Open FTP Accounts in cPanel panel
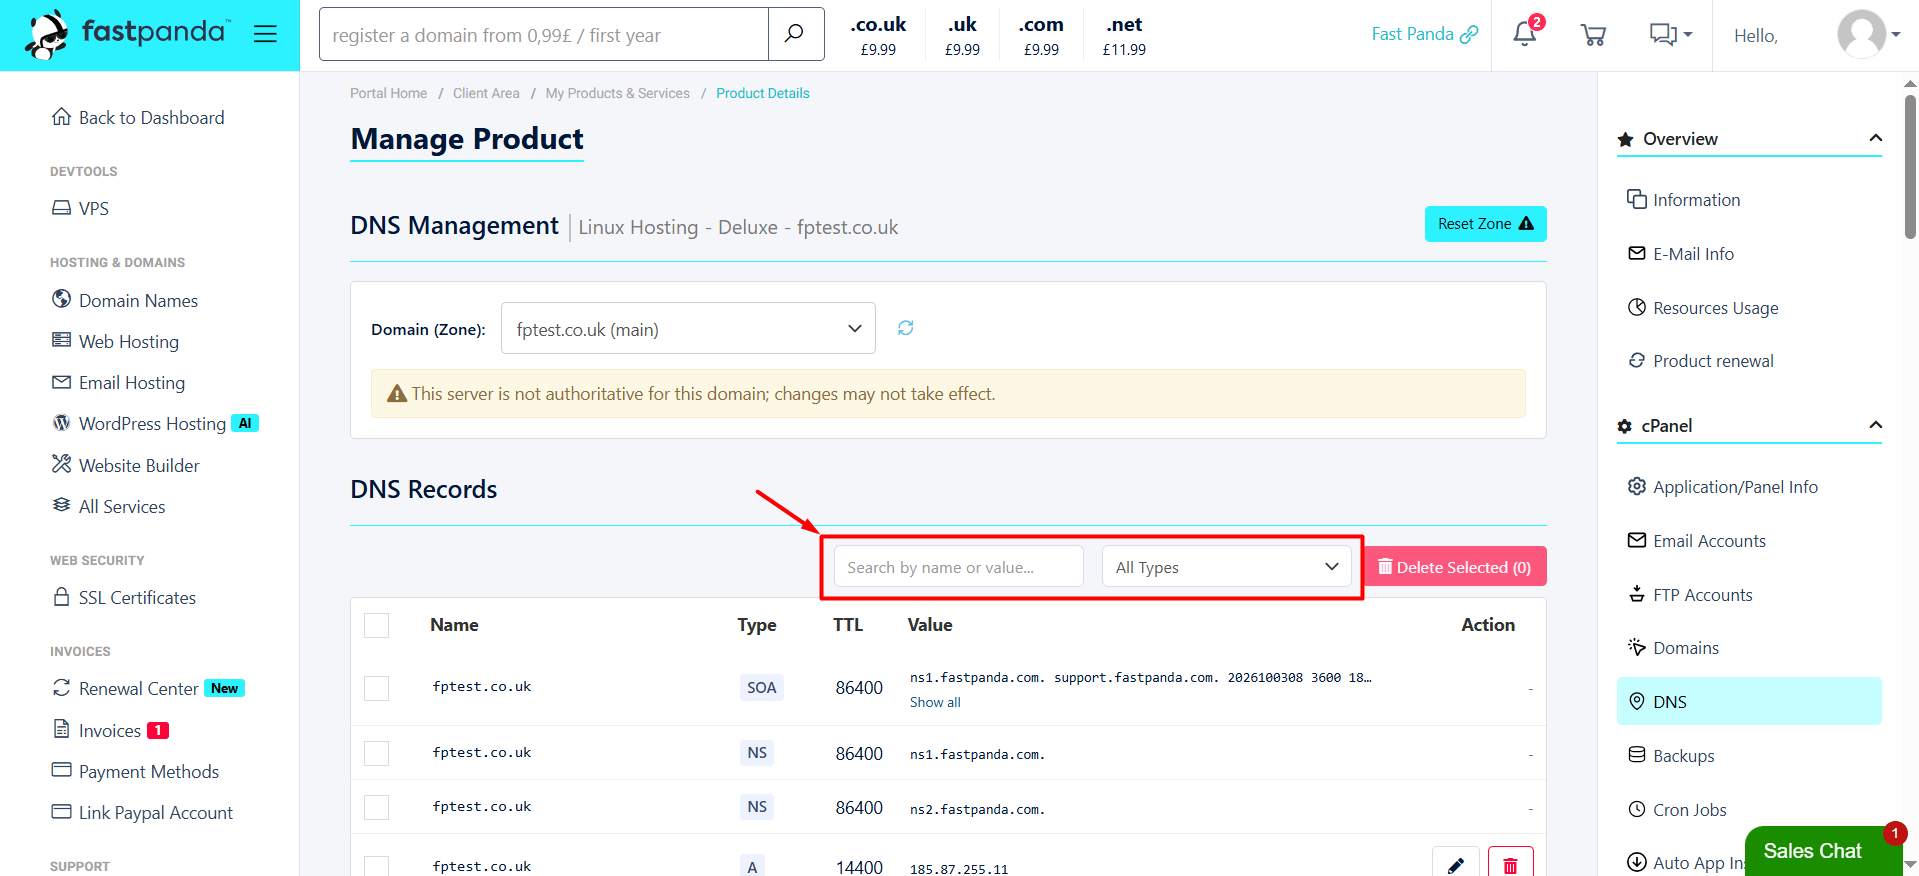Screen dimensions: 1919x876 (x=1691, y=595)
